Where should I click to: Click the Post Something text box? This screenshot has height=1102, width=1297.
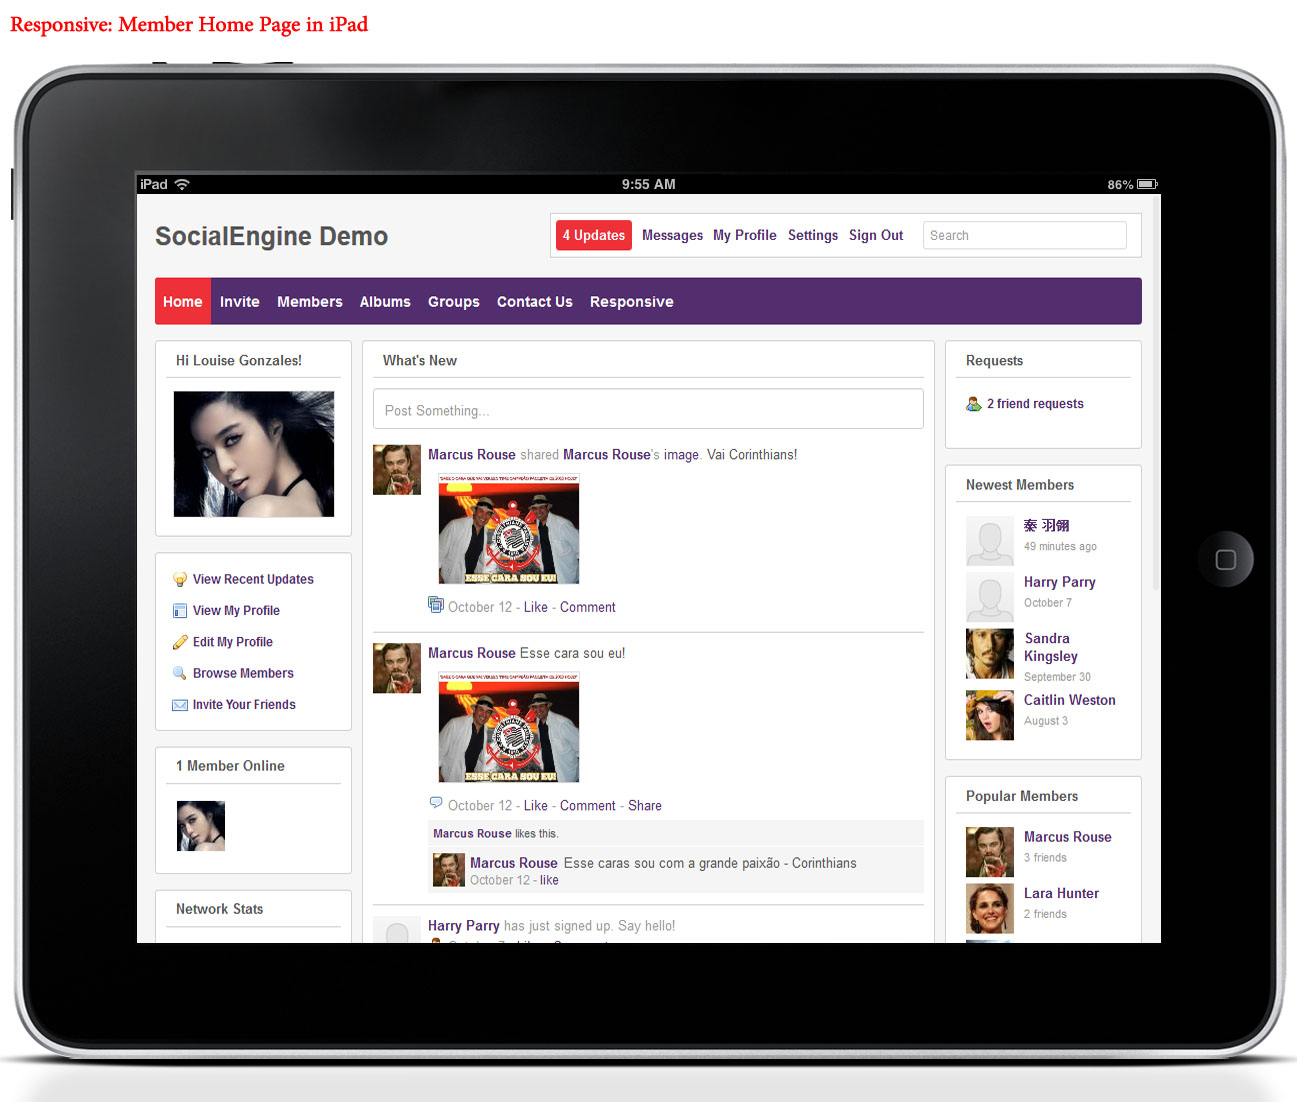647,410
